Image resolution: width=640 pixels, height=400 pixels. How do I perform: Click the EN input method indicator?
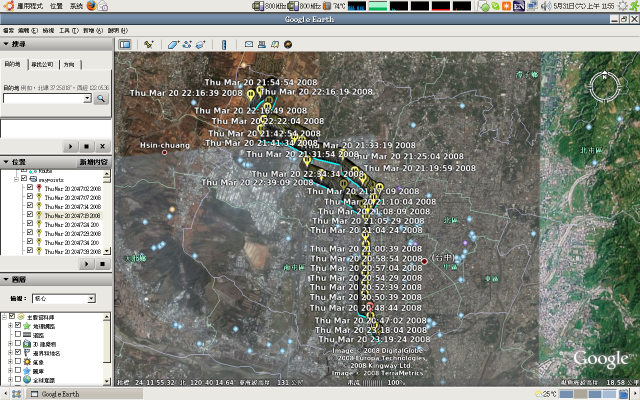click(x=519, y=6)
